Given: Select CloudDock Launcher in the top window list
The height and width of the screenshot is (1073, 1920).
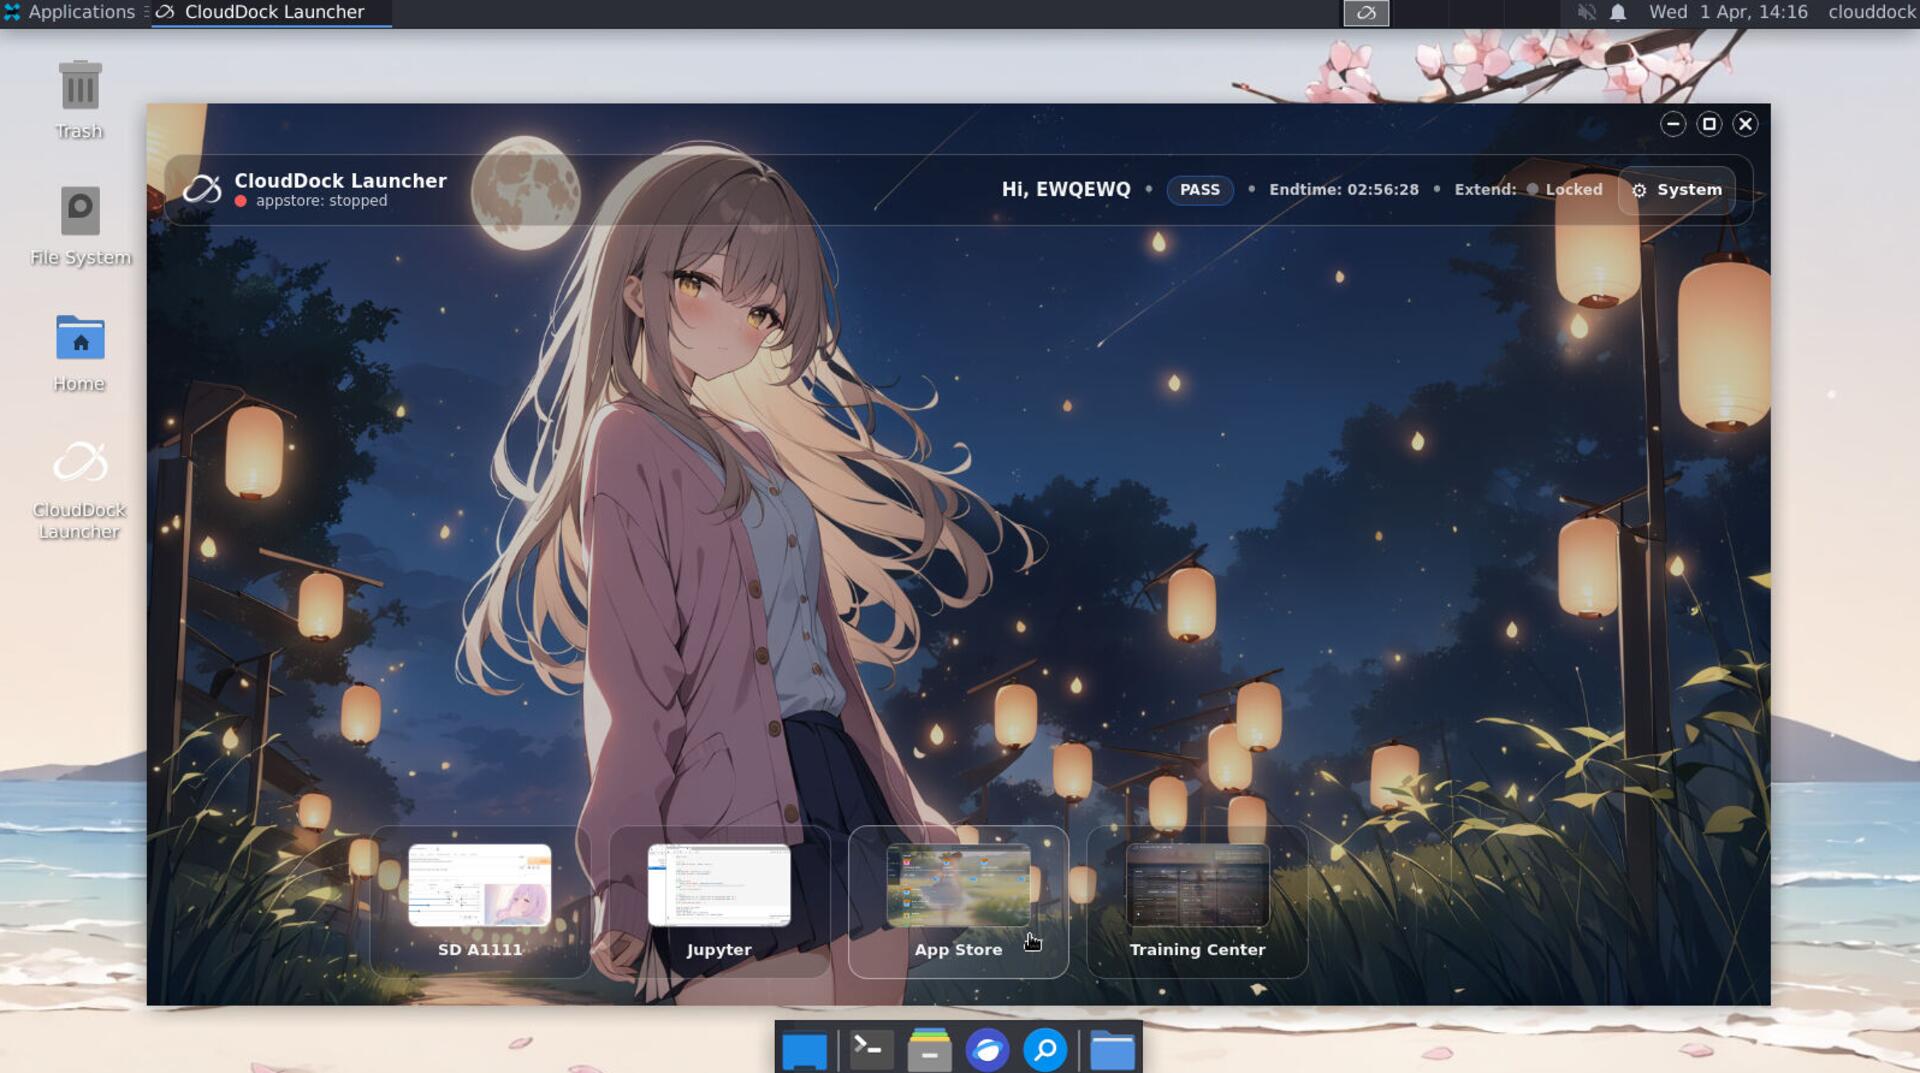Looking at the screenshot, I should (272, 12).
